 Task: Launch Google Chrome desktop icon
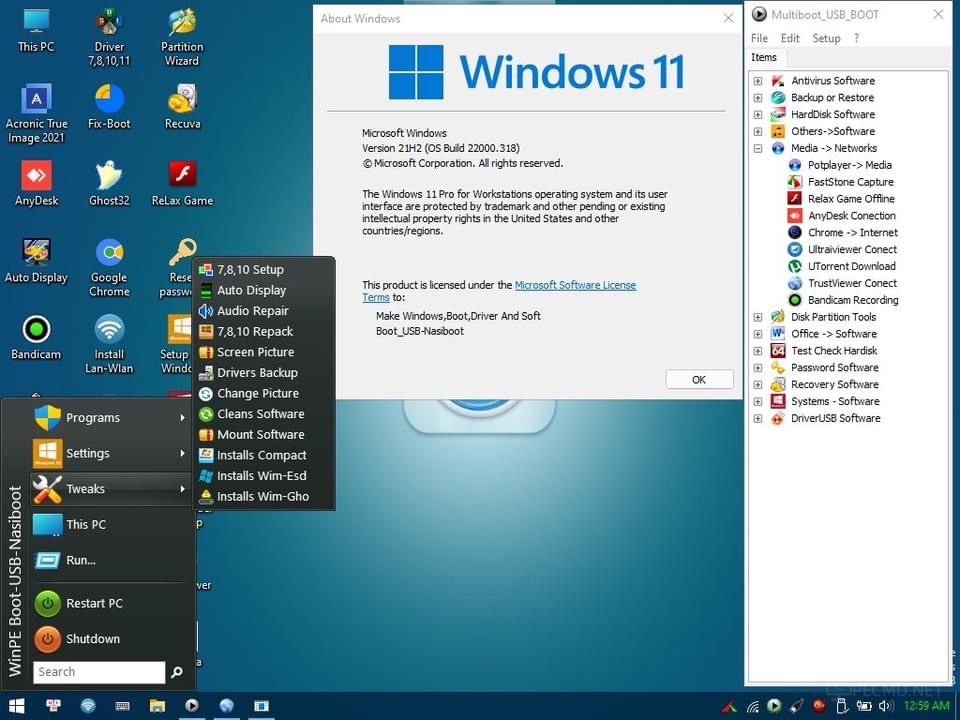click(109, 268)
